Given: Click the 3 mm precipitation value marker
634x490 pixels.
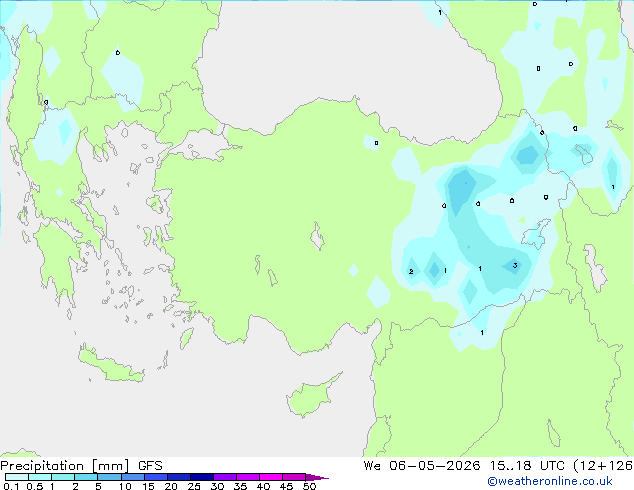Looking at the screenshot, I should coord(515,266).
